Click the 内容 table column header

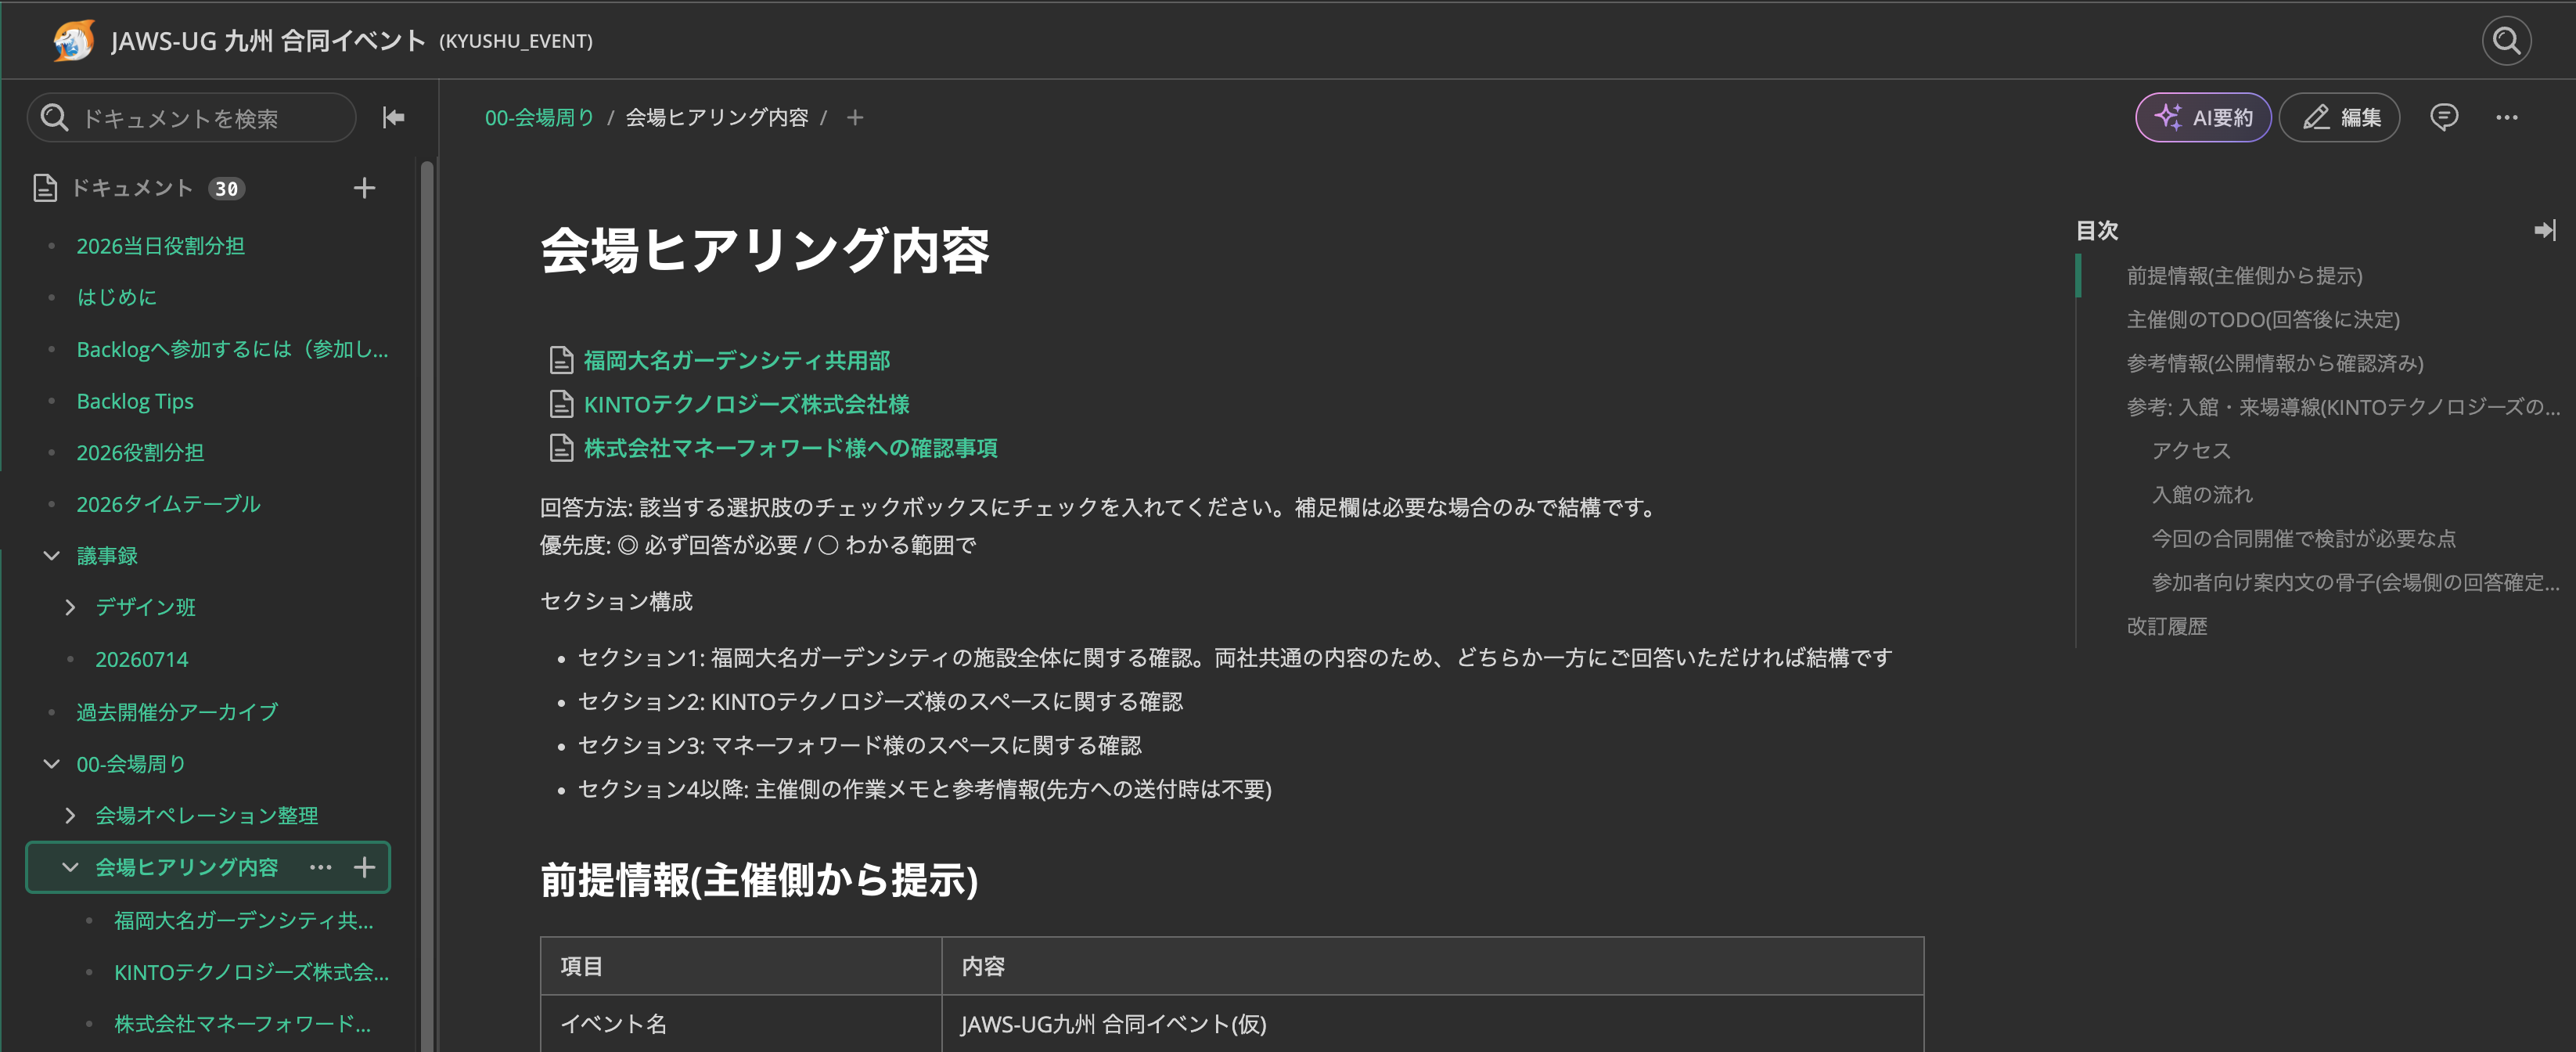pyautogui.click(x=1432, y=966)
